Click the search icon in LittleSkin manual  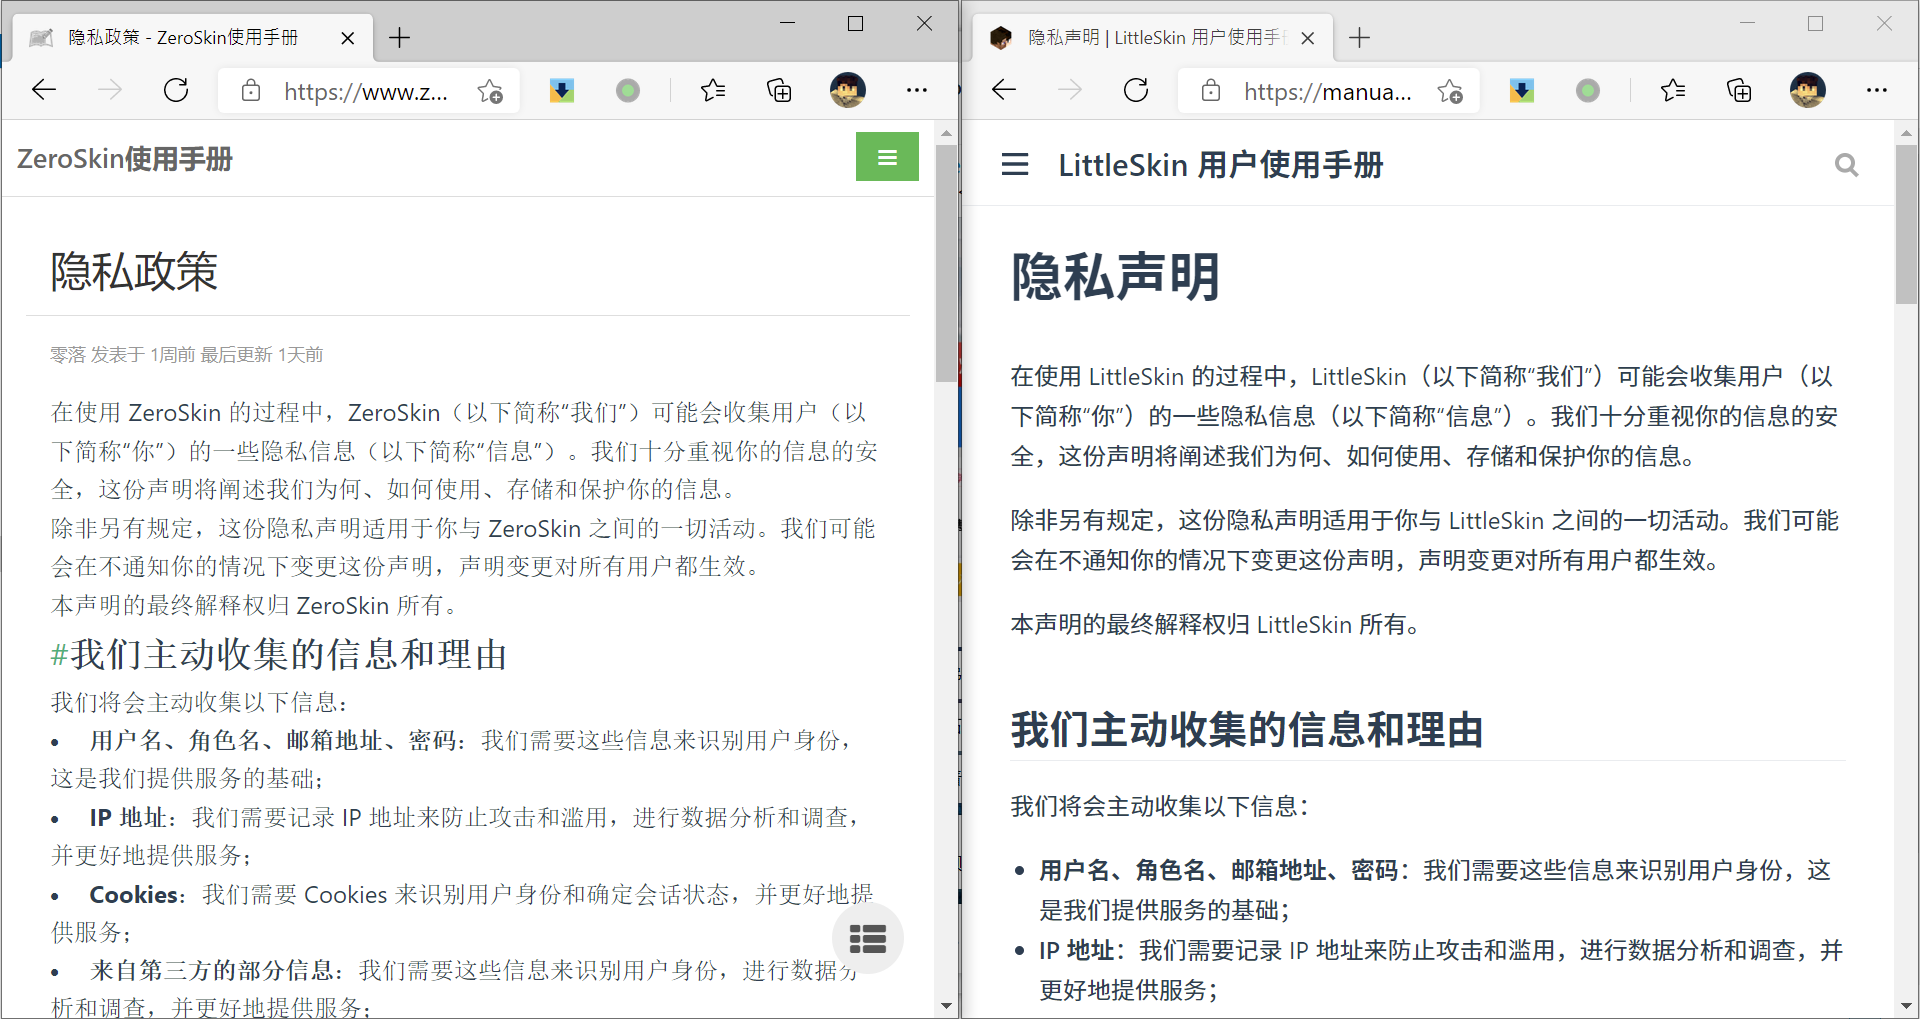tap(1846, 165)
